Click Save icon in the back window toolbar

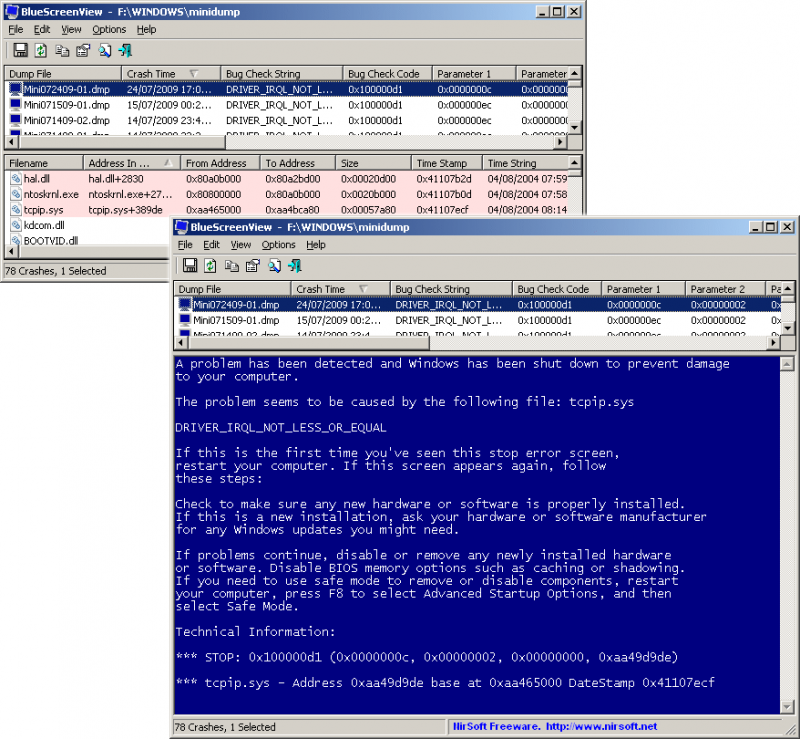[20, 50]
